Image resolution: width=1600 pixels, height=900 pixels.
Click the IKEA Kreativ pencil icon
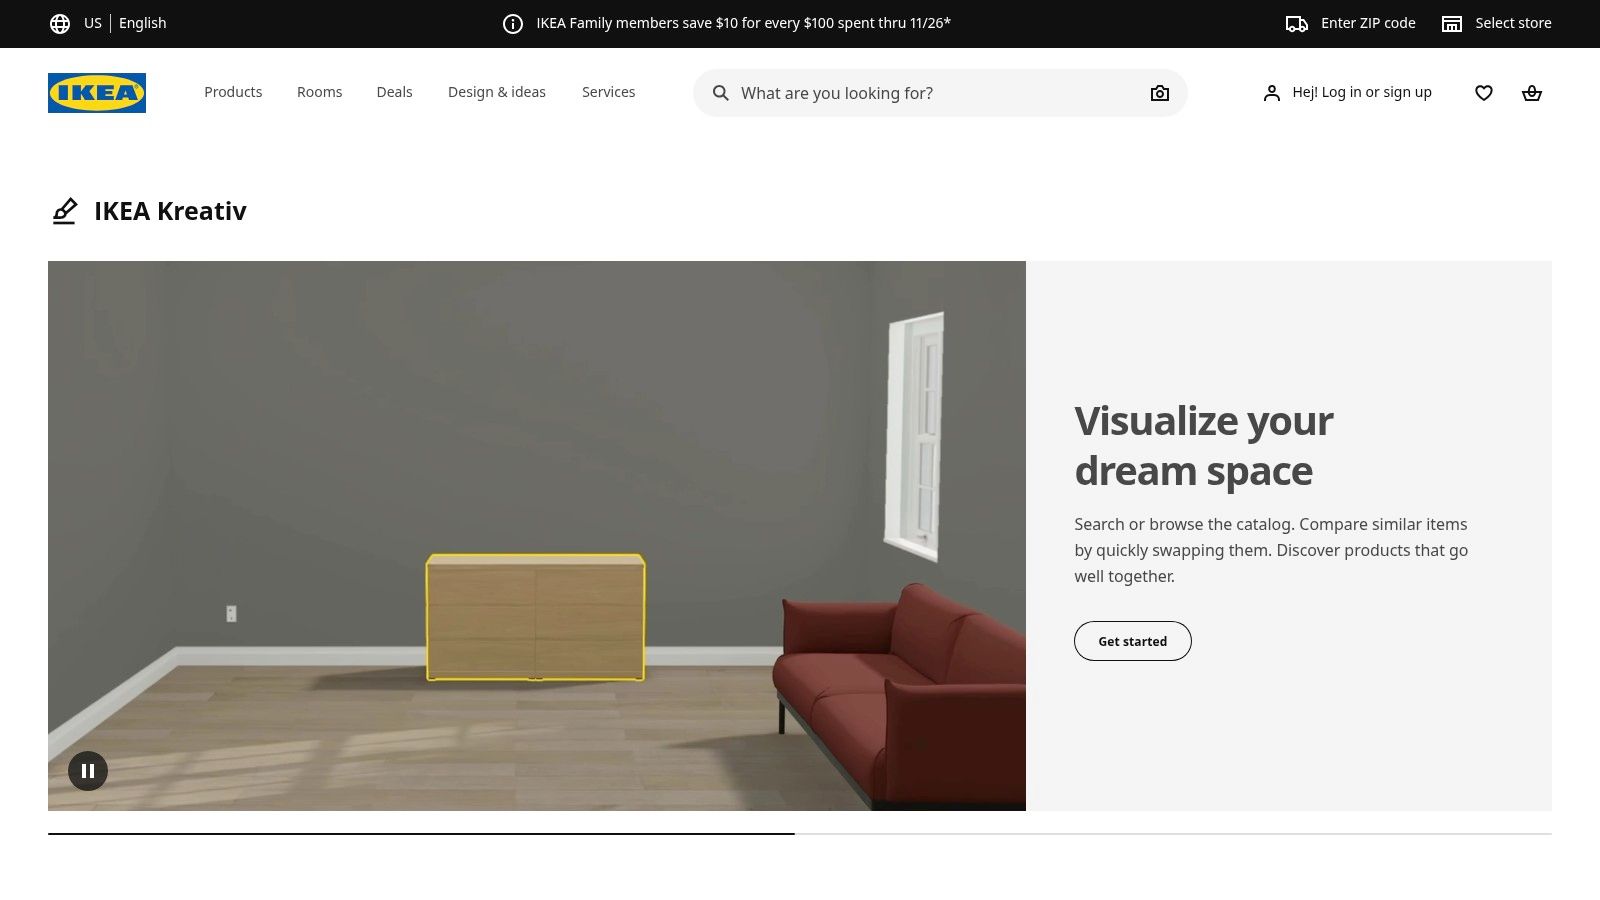(65, 211)
